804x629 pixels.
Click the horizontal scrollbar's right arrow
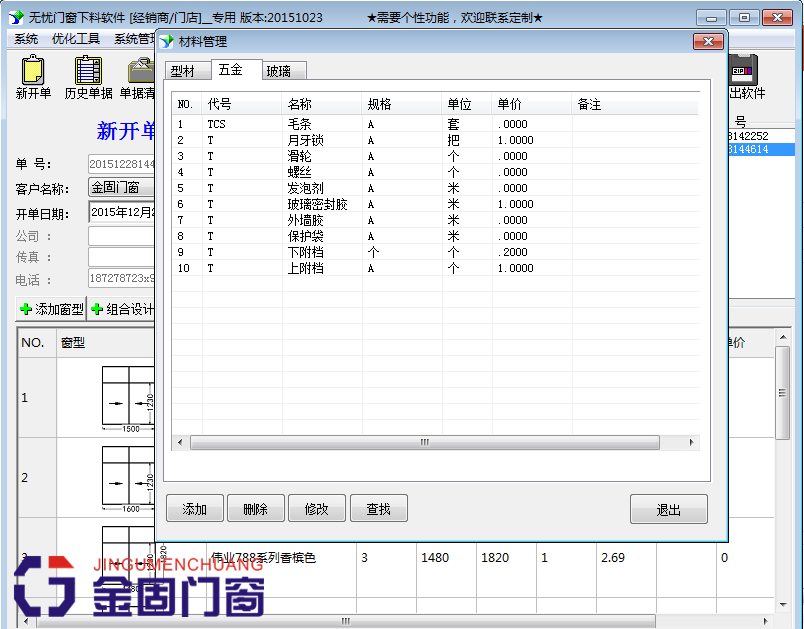click(x=691, y=442)
